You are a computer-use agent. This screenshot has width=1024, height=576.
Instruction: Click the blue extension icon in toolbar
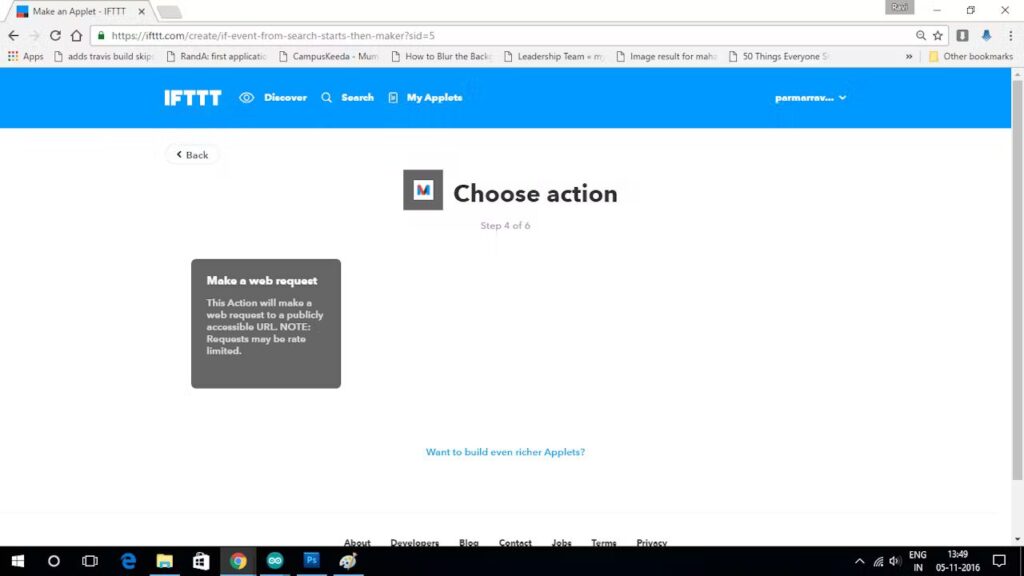point(986,35)
